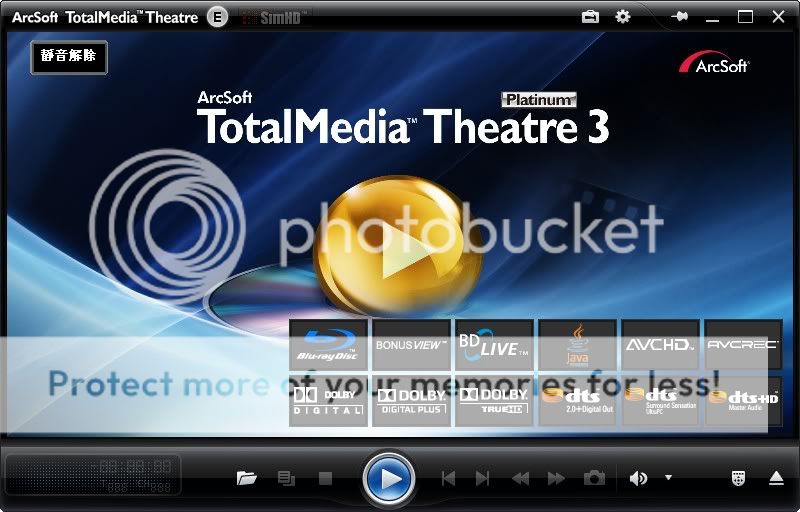Screen dimensions: 800x512
Task: Click the BD Live logo tile
Action: [x=494, y=345]
